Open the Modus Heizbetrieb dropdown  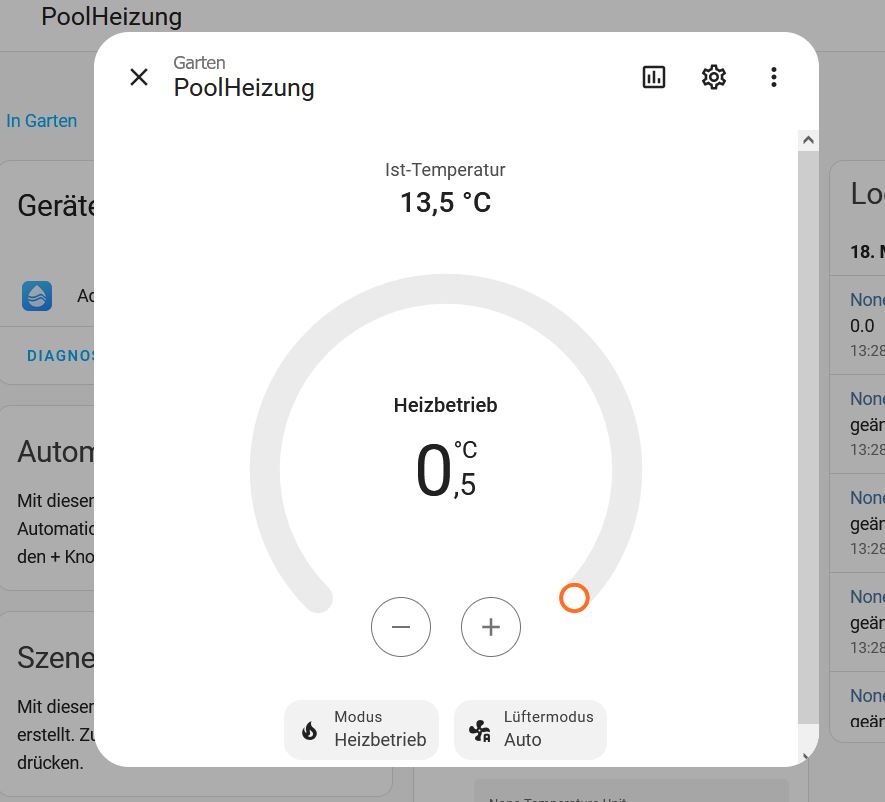(361, 729)
